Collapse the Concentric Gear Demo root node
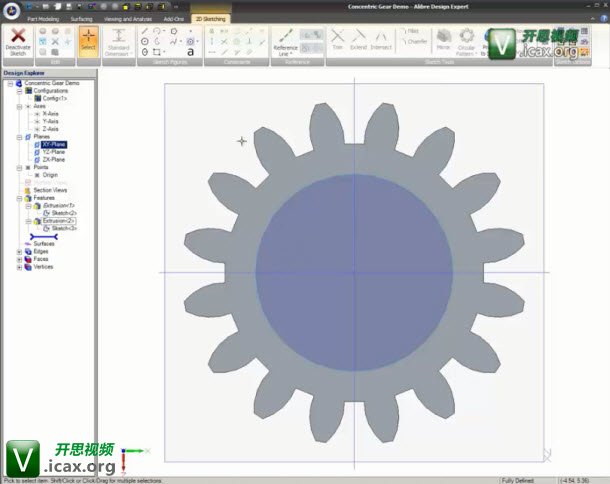This screenshot has width=610, height=484. click(11, 83)
